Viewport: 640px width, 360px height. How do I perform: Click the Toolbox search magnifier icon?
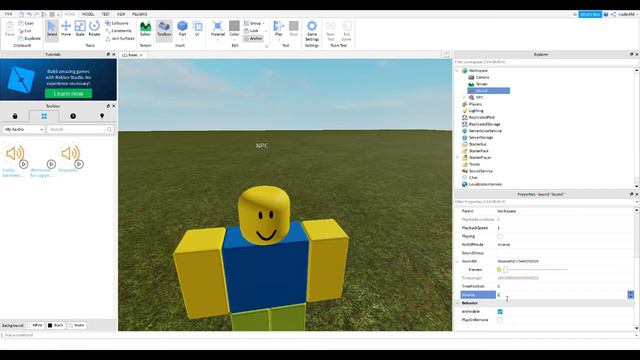coord(109,129)
